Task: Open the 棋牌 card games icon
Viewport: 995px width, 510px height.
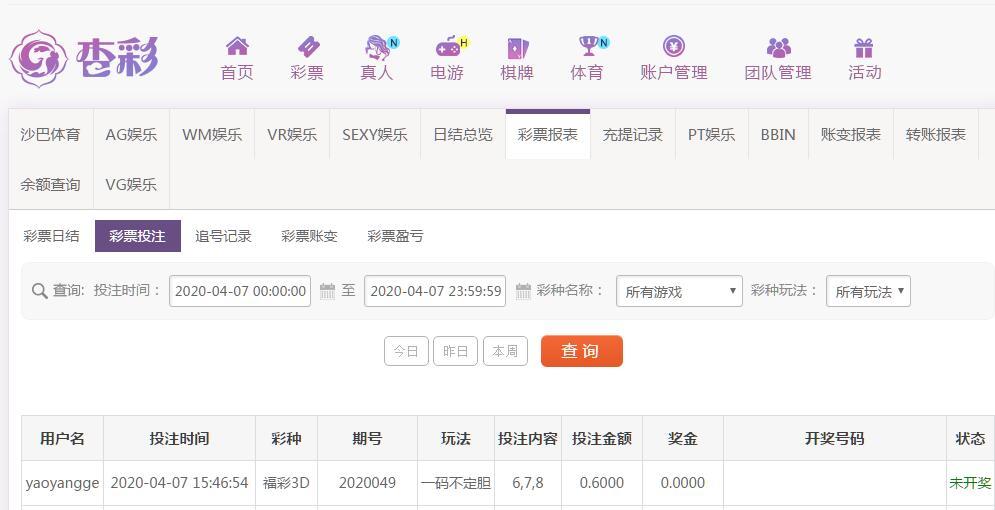Action: point(517,48)
